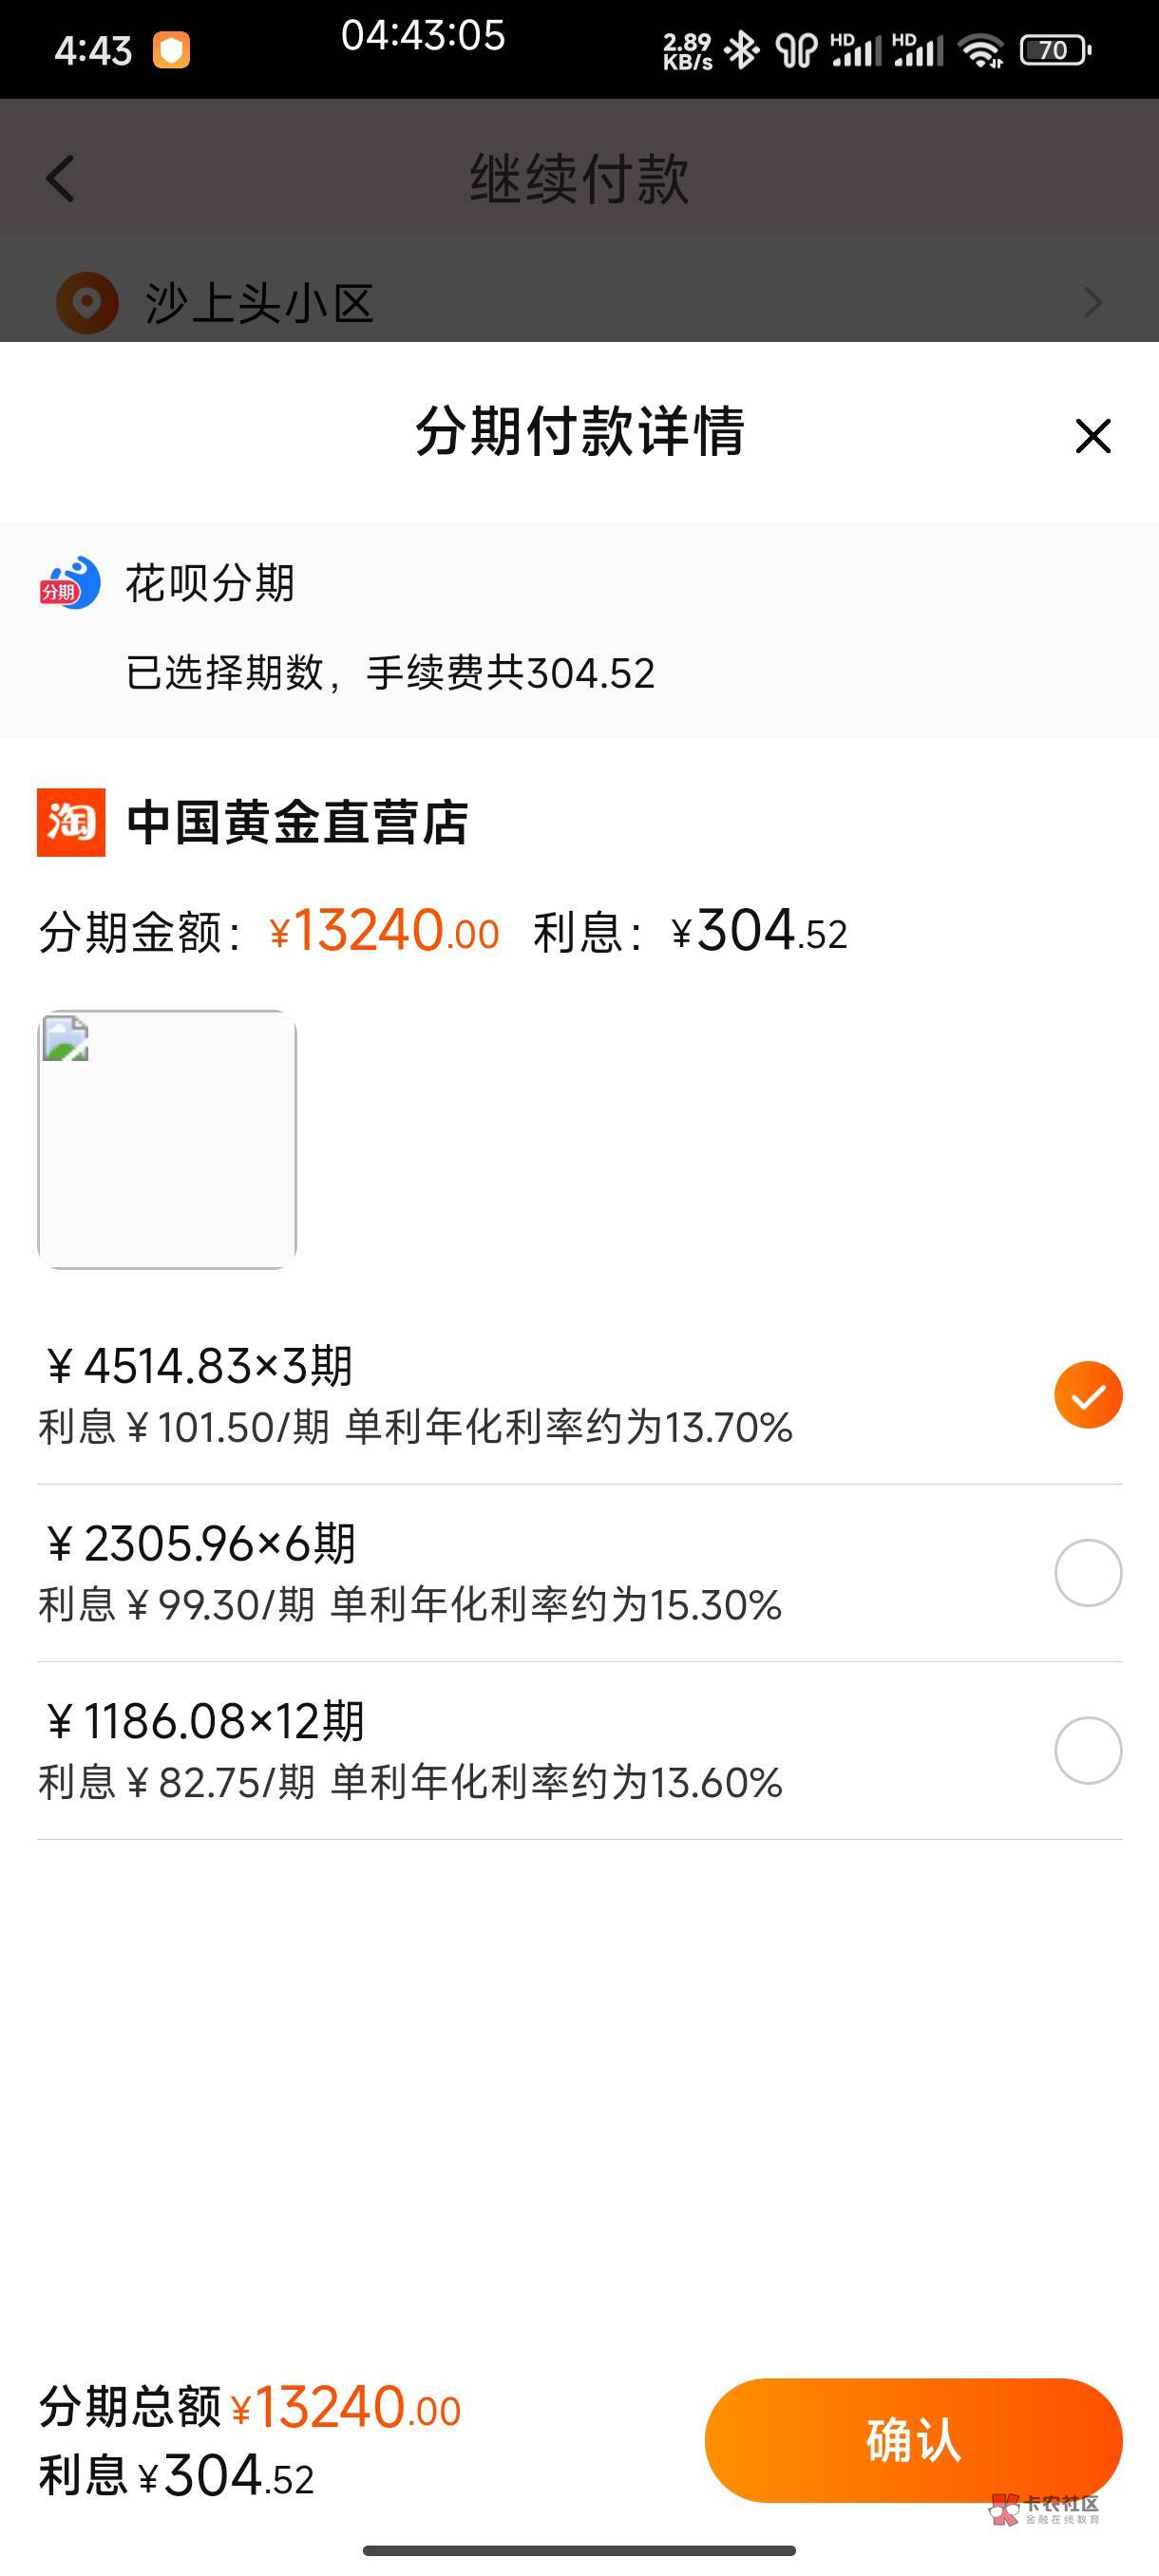Choose the 12期 installment radio button
Image resolution: width=1159 pixels, height=2576 pixels.
pos(1088,1749)
